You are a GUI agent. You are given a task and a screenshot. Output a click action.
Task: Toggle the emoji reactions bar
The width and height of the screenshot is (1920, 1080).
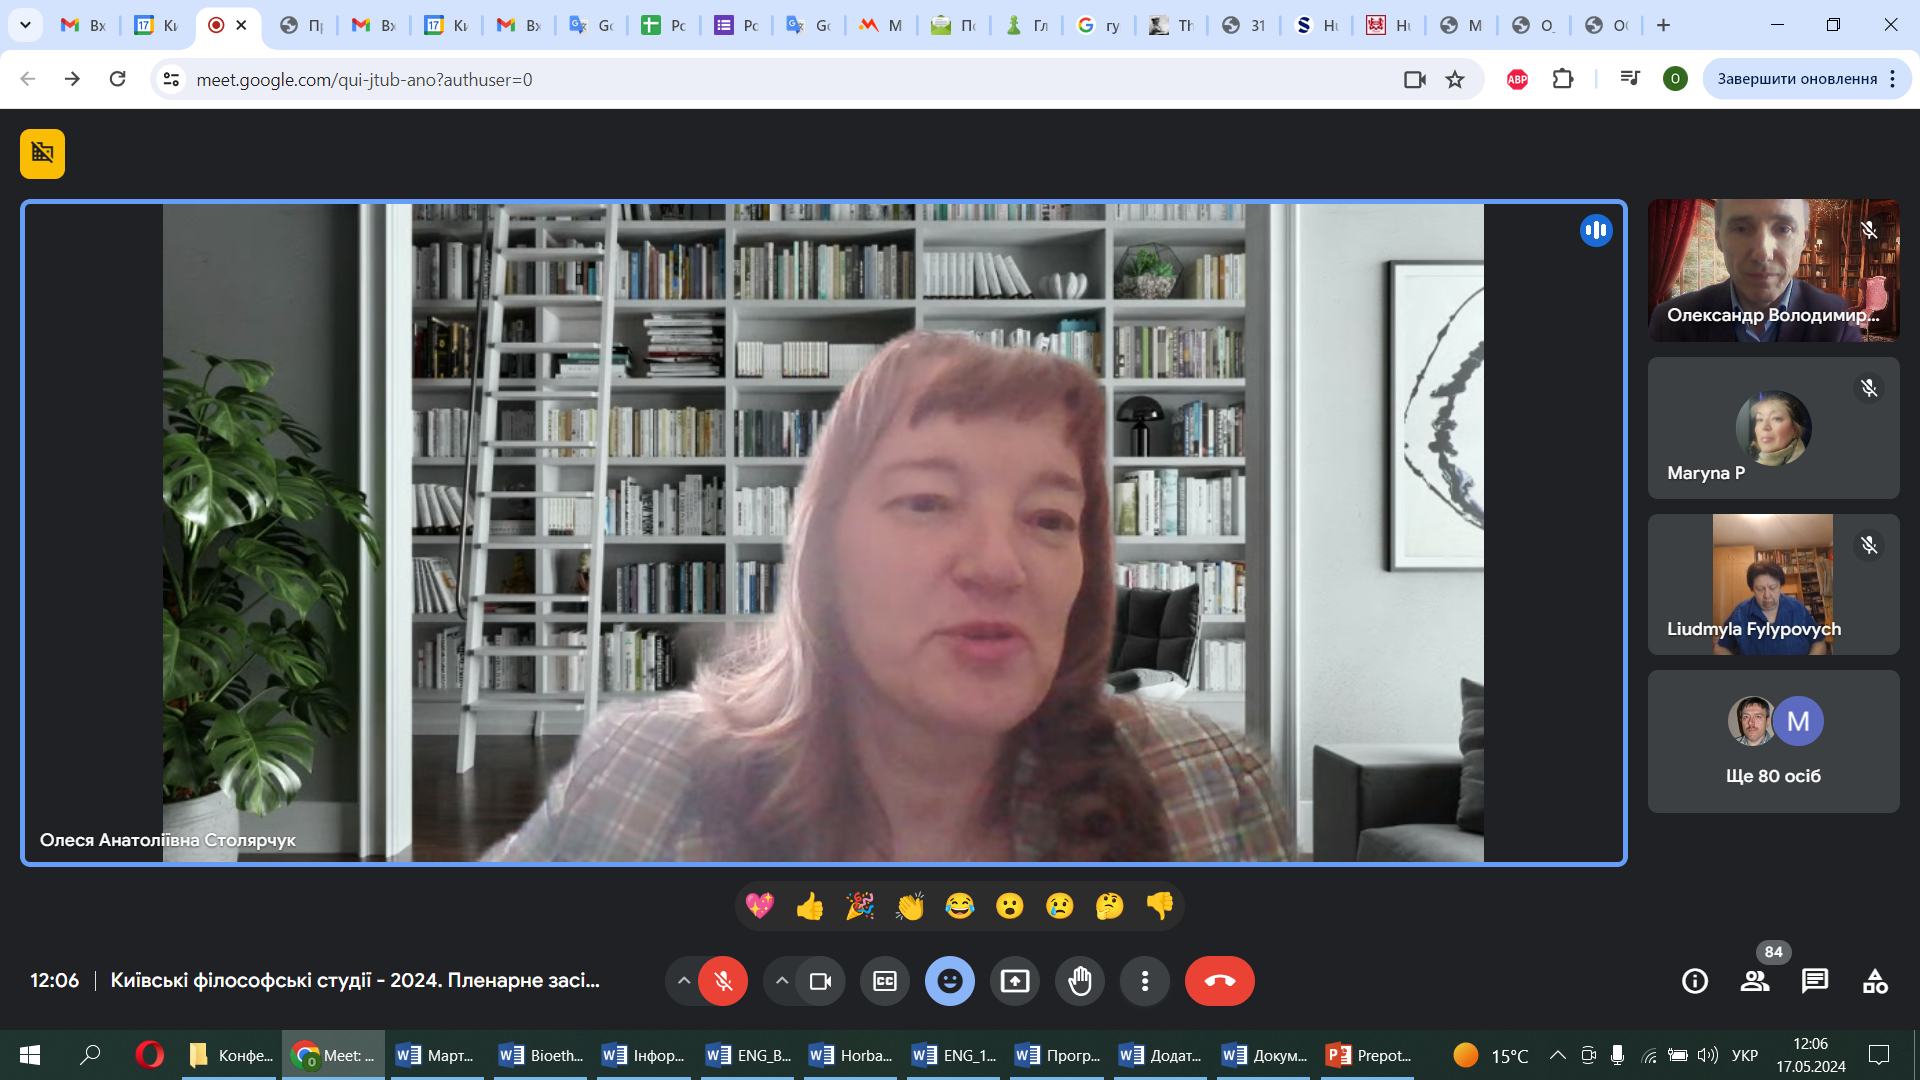tap(950, 981)
